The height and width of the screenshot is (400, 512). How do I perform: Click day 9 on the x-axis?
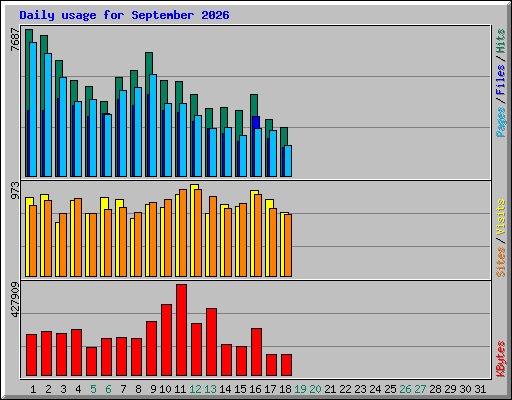153,389
